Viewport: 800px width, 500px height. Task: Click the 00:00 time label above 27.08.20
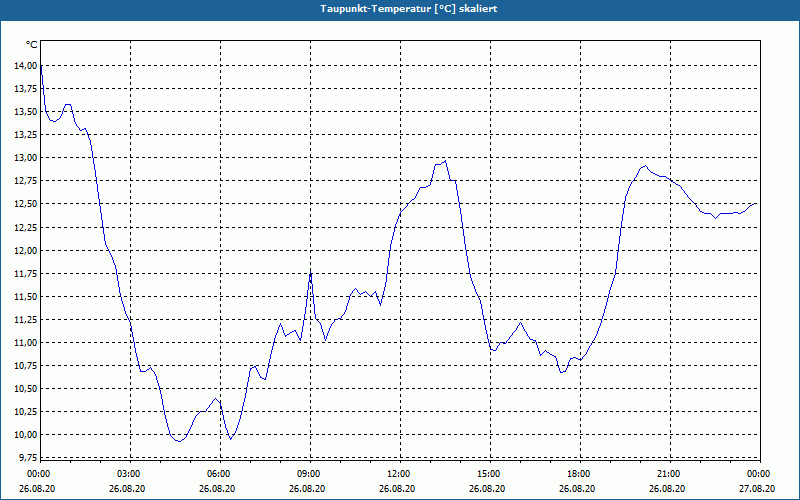tap(758, 474)
